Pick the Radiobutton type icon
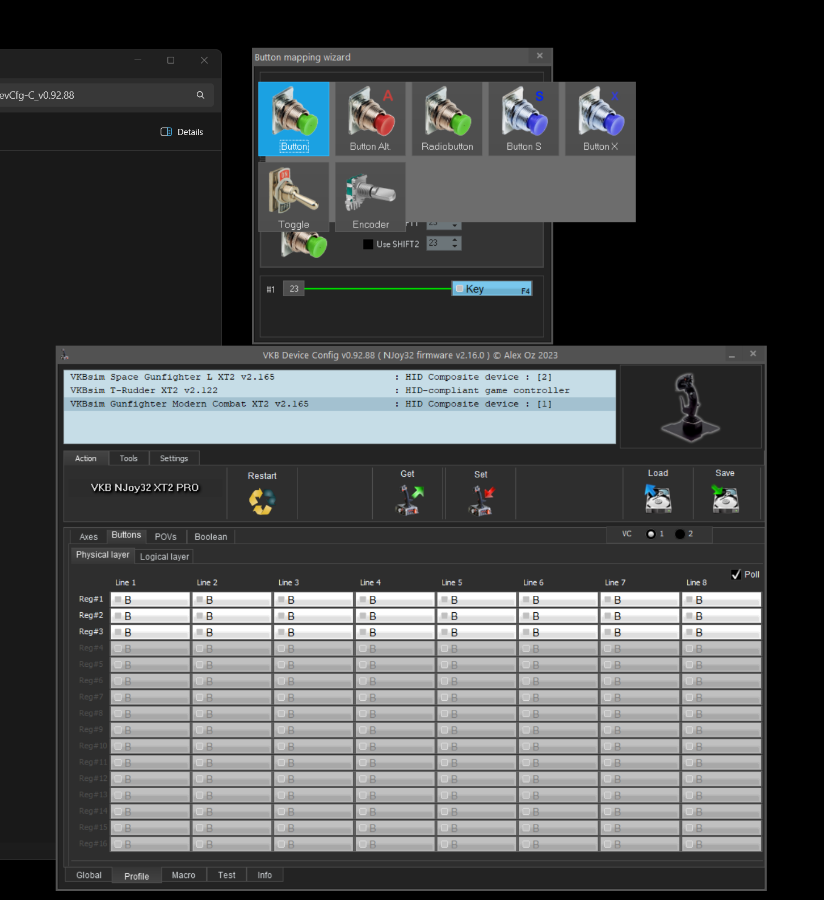824x900 pixels. coord(447,119)
